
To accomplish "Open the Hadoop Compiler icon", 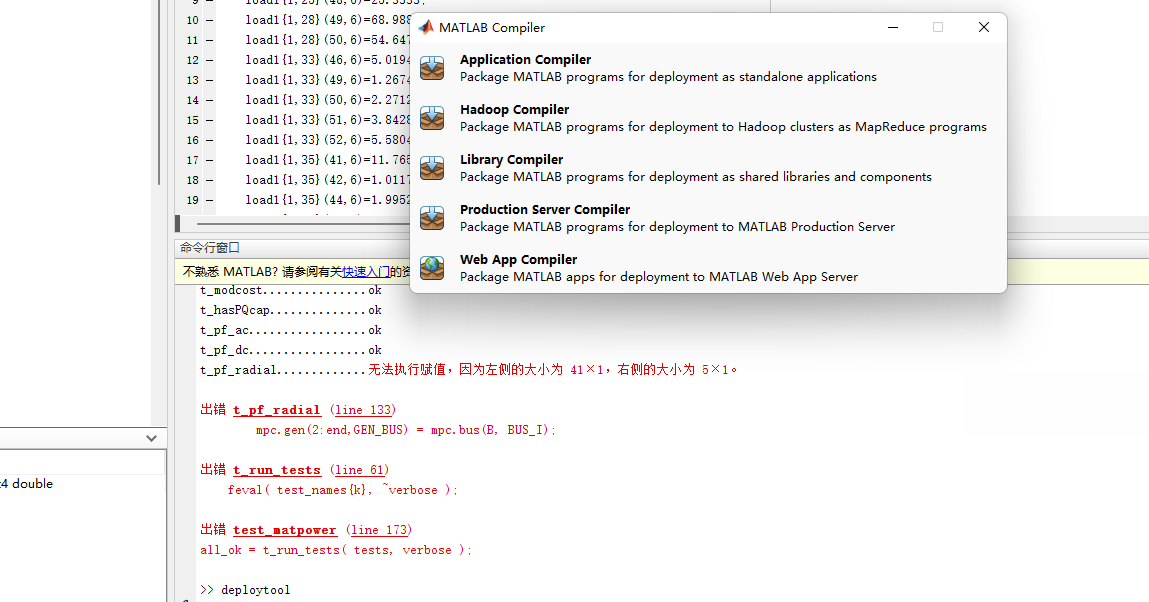I will 432,118.
